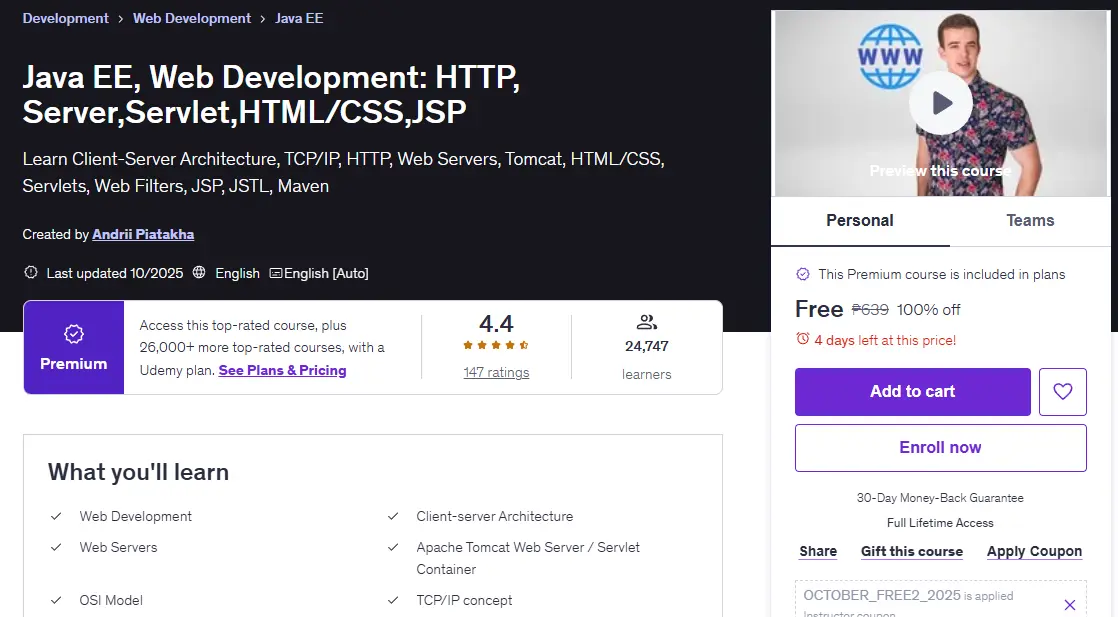Click the '100% off' discount text
The image size is (1118, 617).
tap(928, 310)
